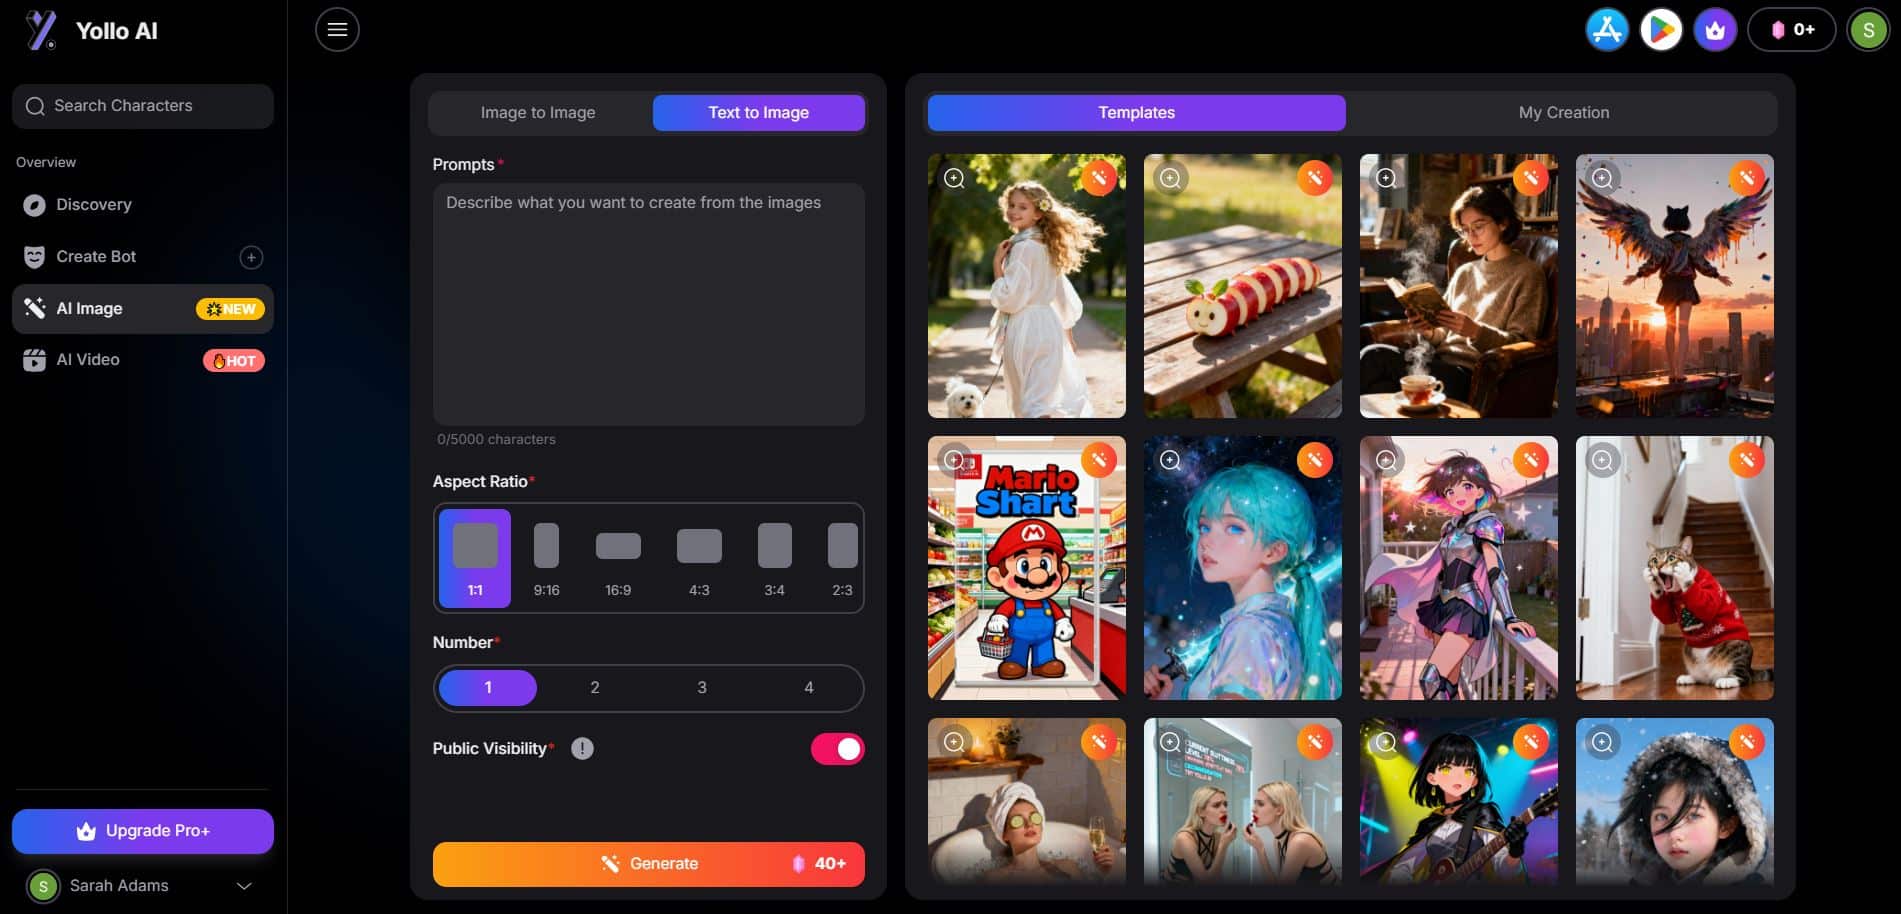This screenshot has width=1901, height=914.
Task: Open the anime guitarist template thumbnail
Action: click(x=1459, y=801)
